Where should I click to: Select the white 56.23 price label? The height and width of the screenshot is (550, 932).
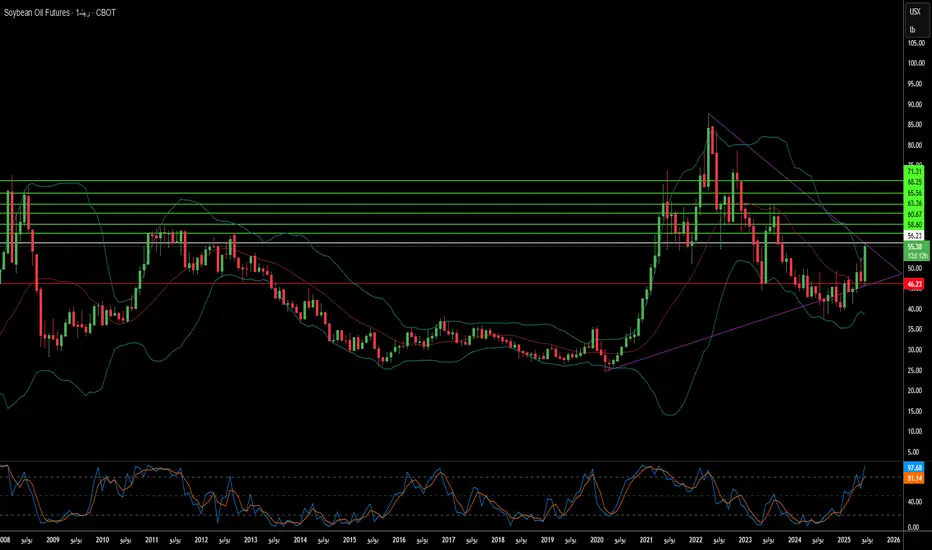[914, 235]
